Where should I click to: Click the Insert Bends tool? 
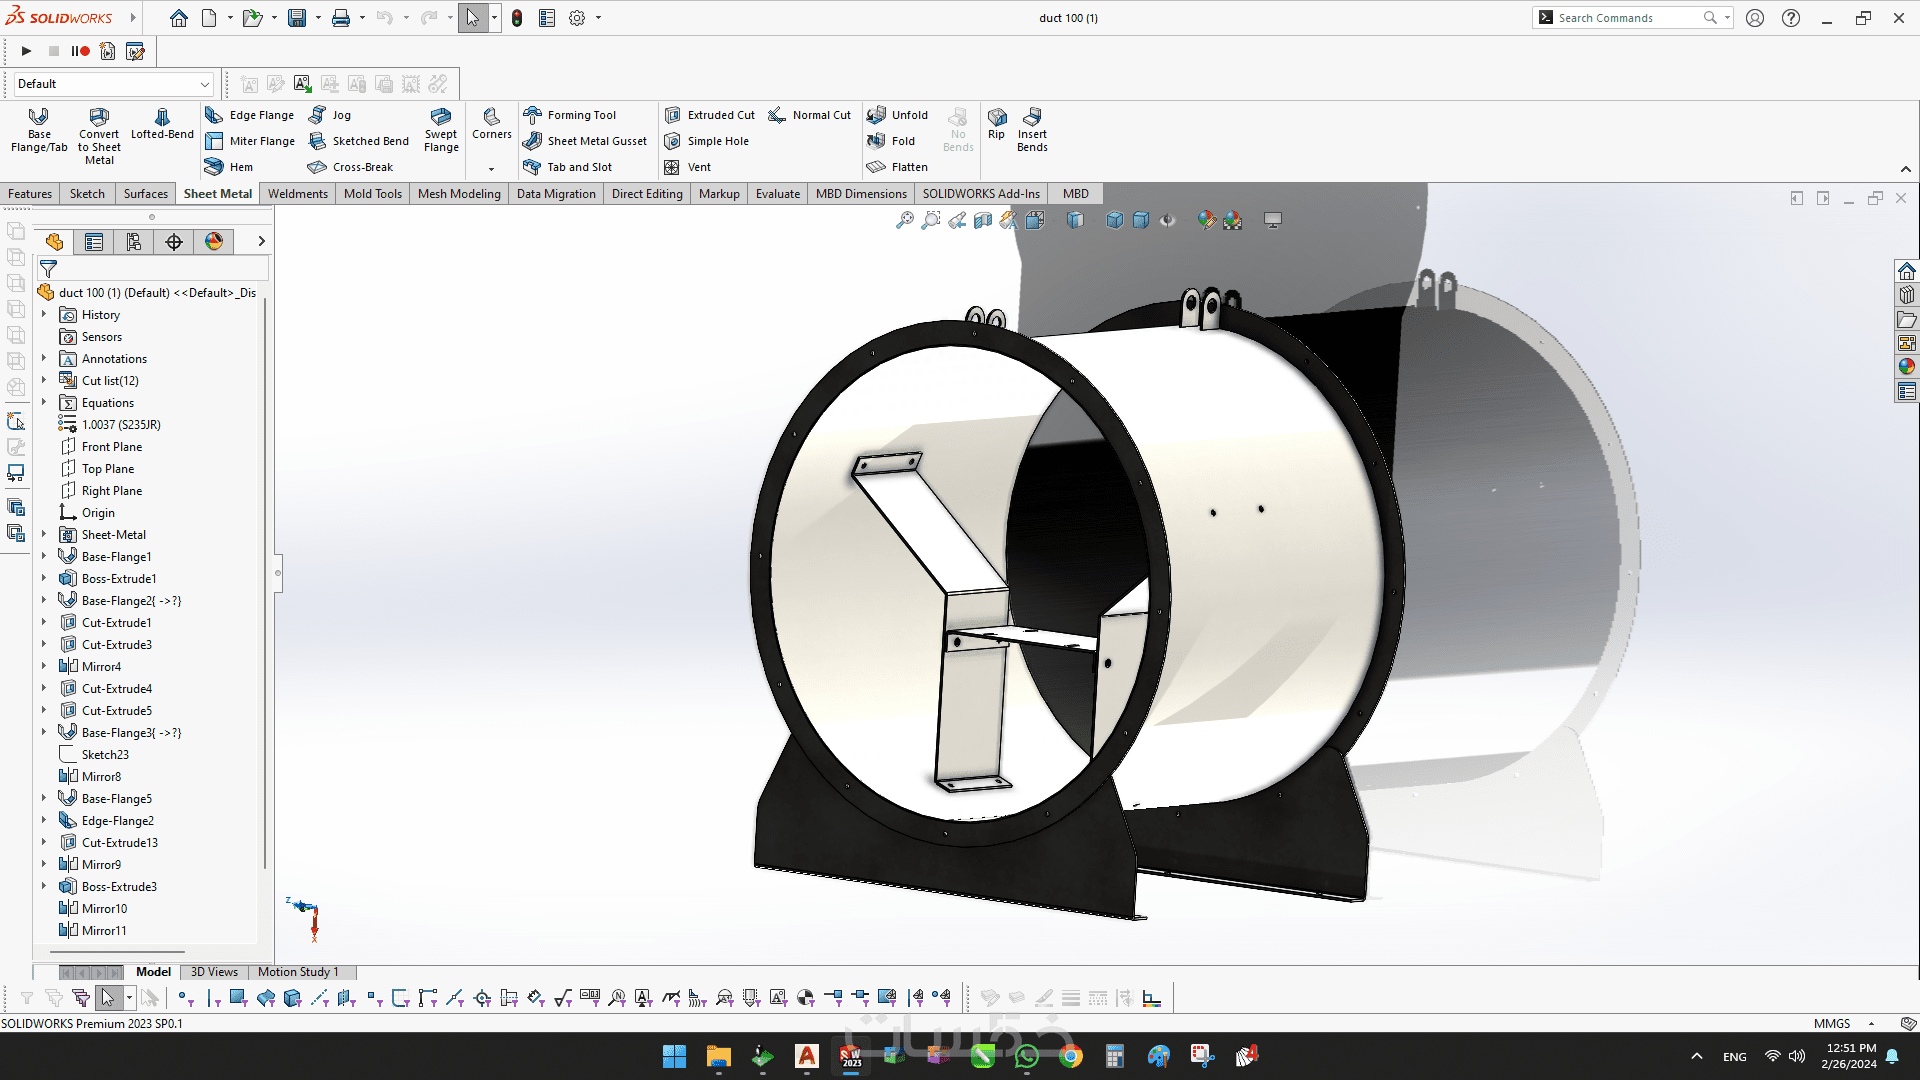click(1032, 130)
